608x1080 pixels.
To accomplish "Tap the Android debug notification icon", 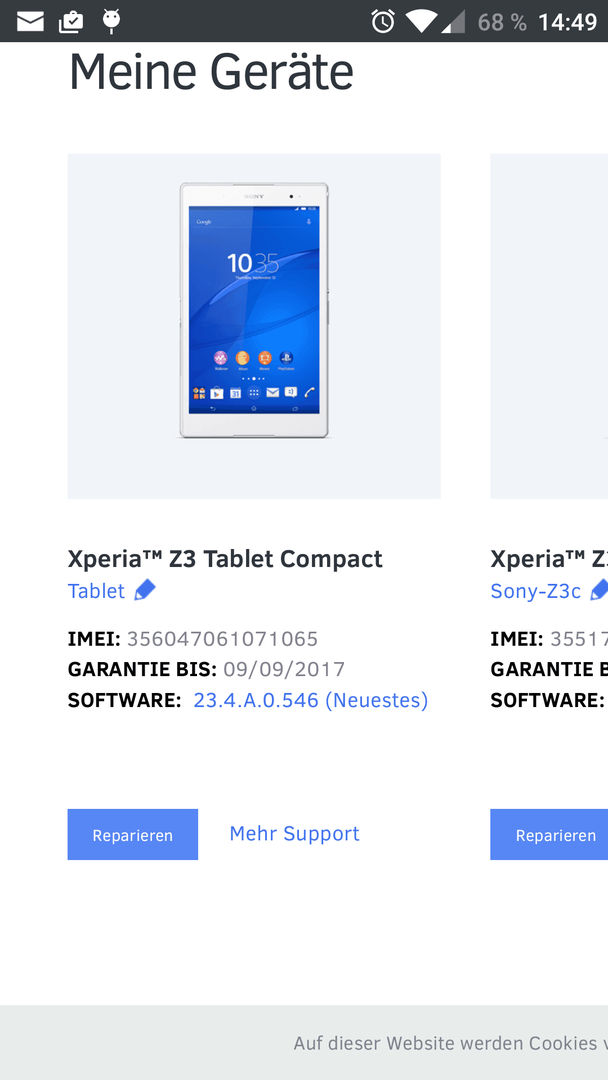I will 111,21.
